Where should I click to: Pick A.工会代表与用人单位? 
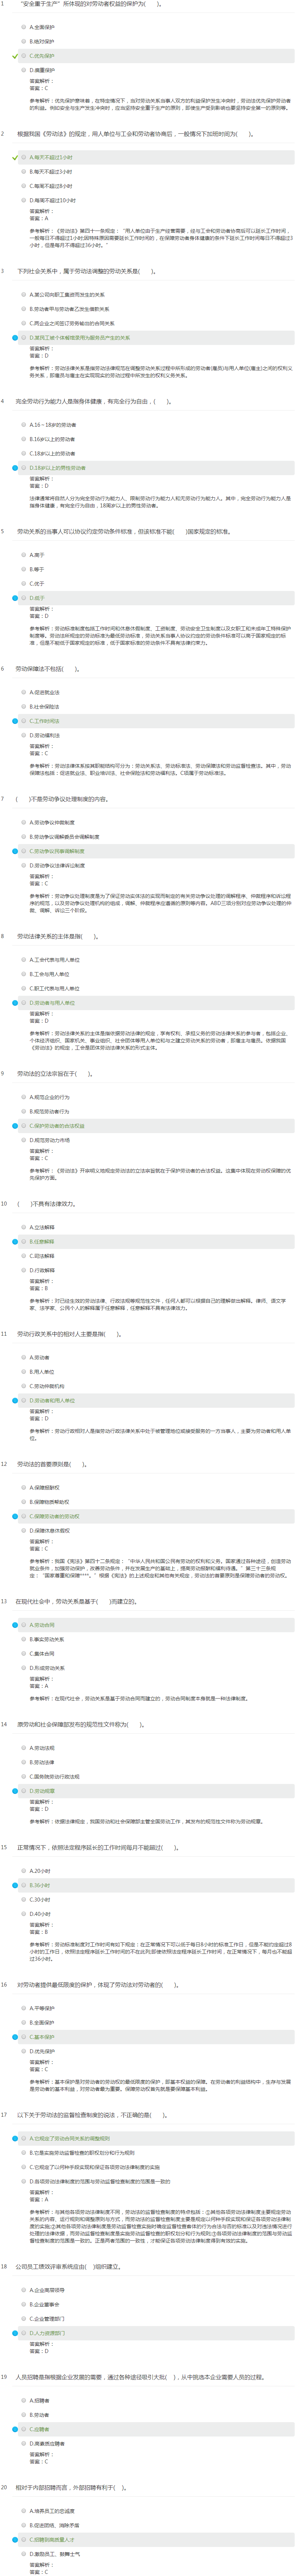[x=55, y=960]
